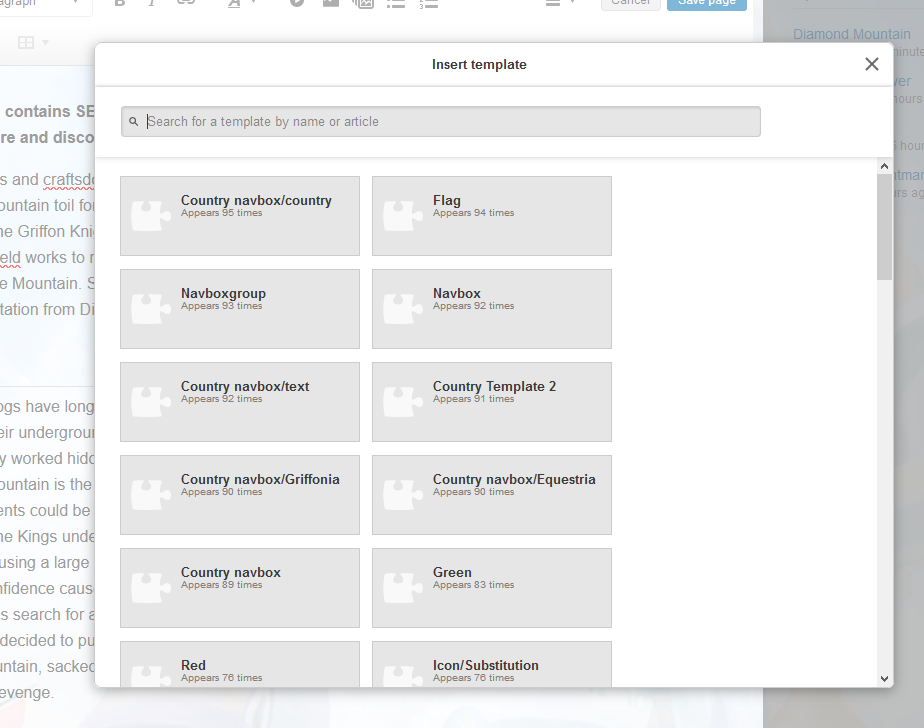Insert the Country navbox/text template

[240, 402]
